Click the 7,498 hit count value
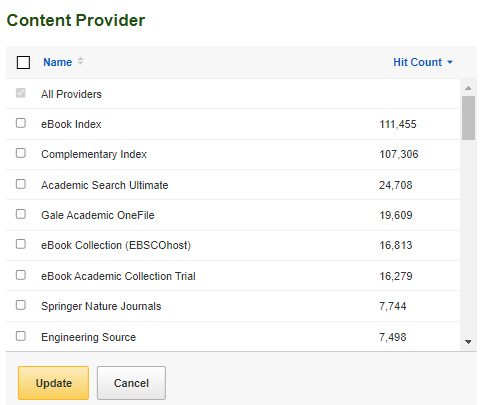 coord(393,337)
